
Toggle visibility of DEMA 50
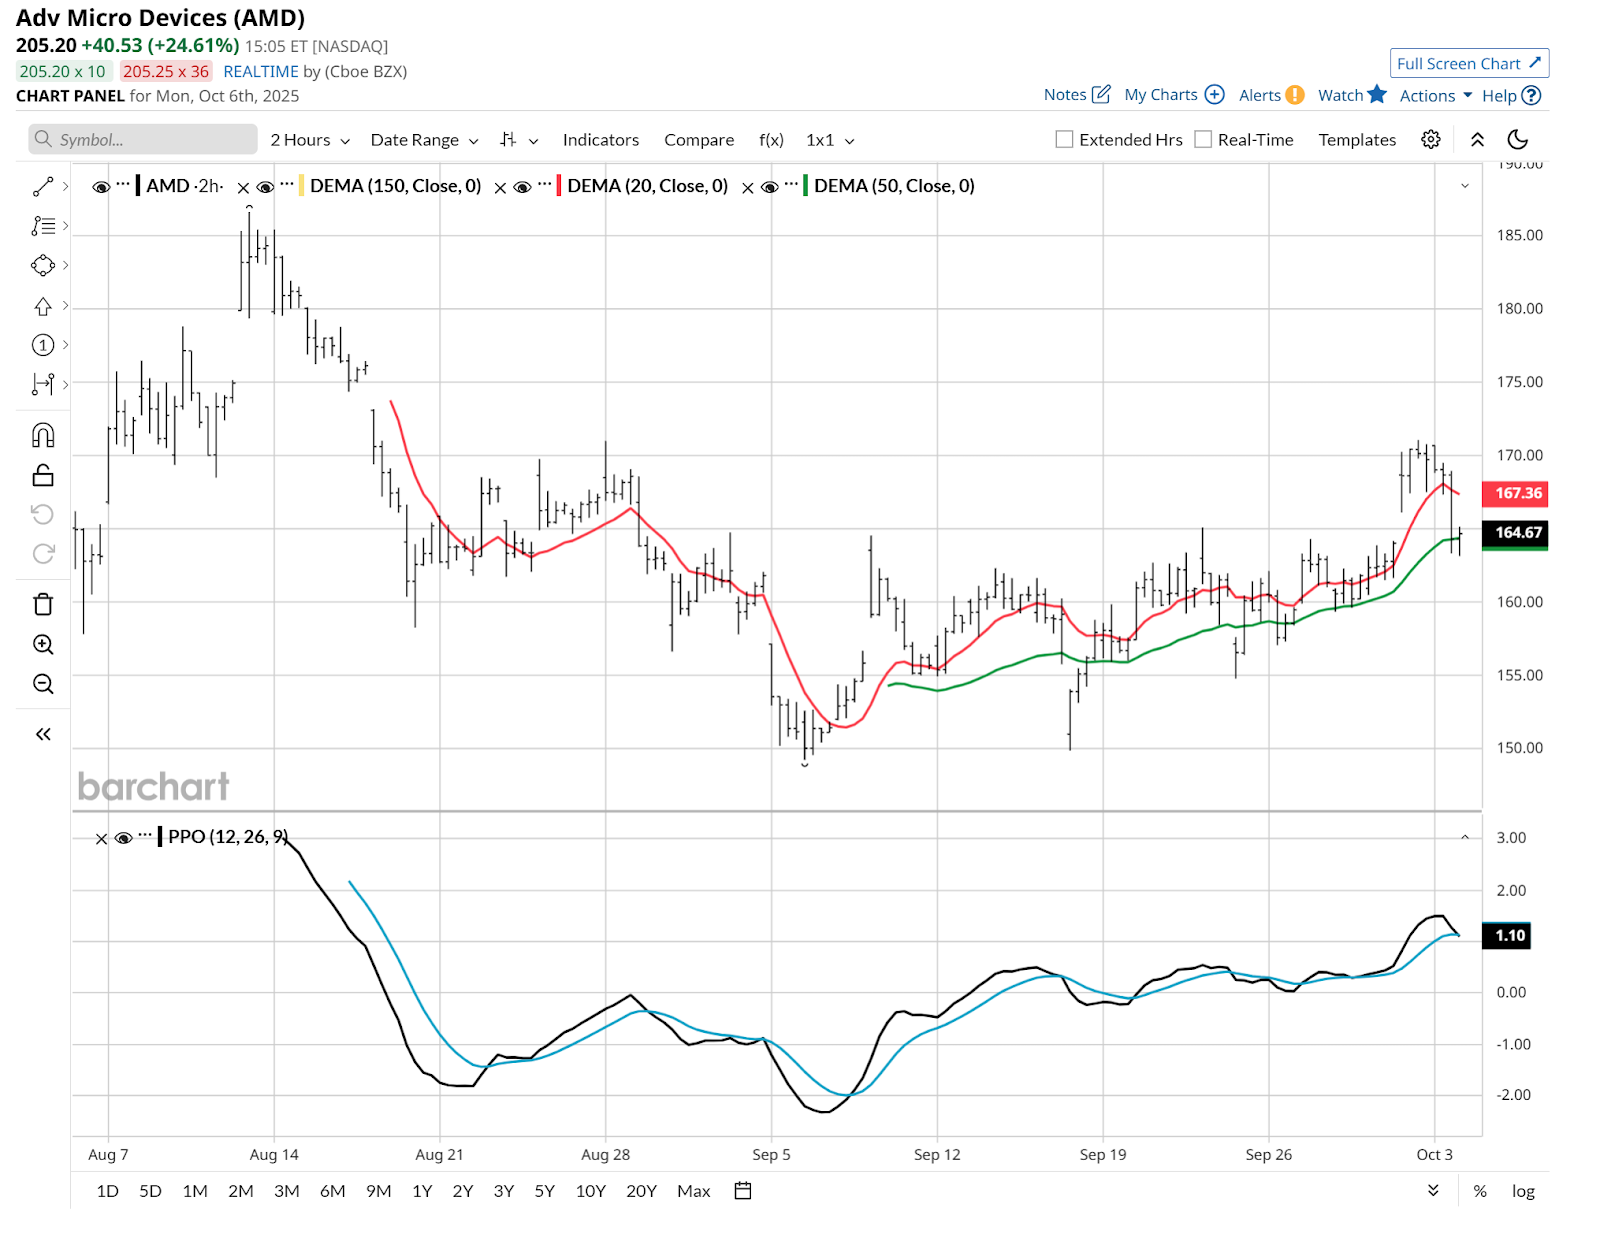point(770,187)
